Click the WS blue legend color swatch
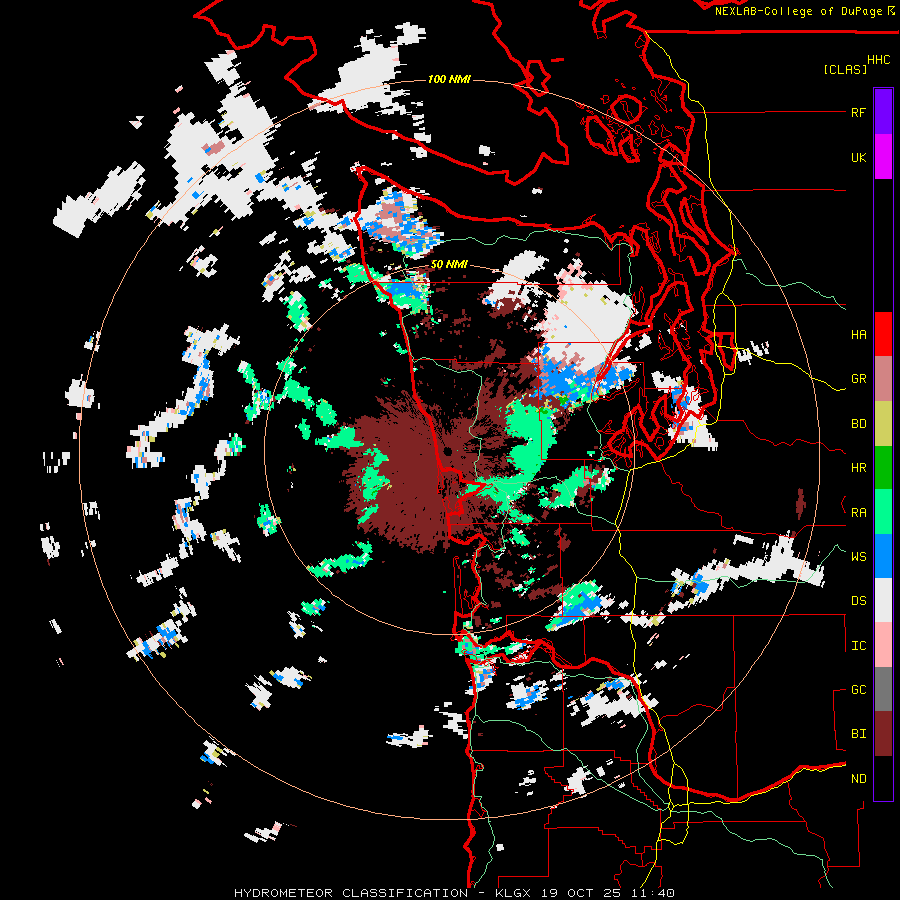The image size is (900, 900). click(x=883, y=556)
